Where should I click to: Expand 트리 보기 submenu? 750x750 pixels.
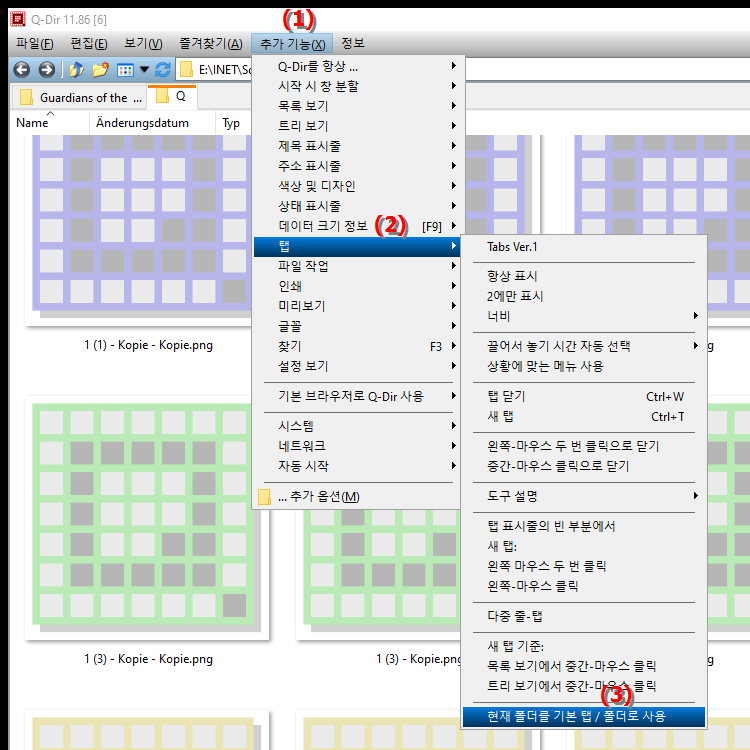point(356,126)
